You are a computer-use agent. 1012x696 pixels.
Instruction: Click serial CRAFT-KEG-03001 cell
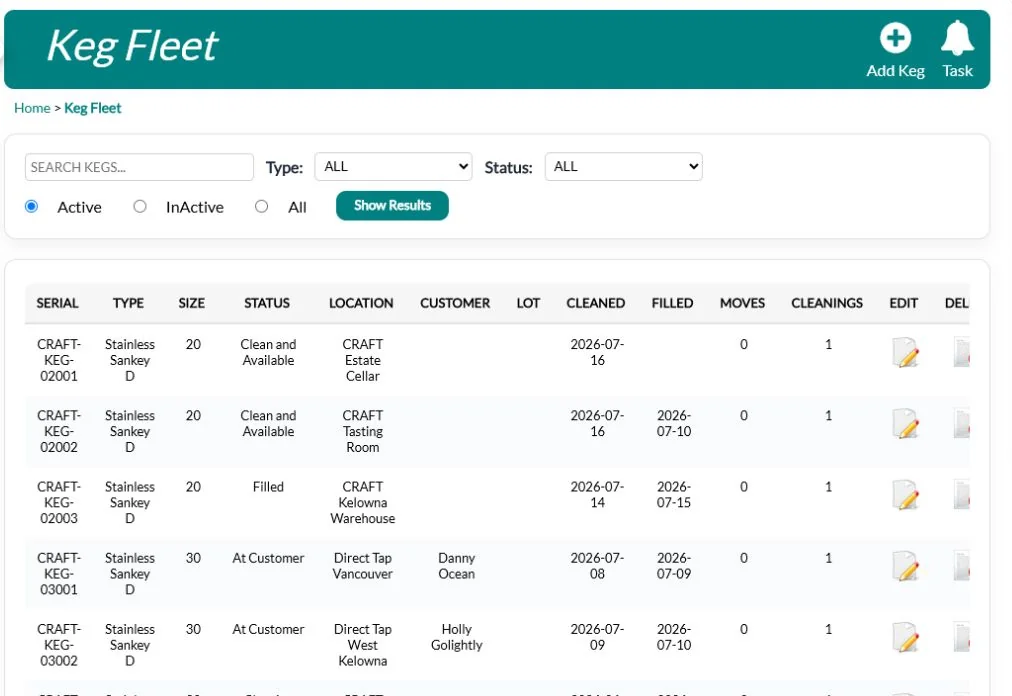[59, 573]
